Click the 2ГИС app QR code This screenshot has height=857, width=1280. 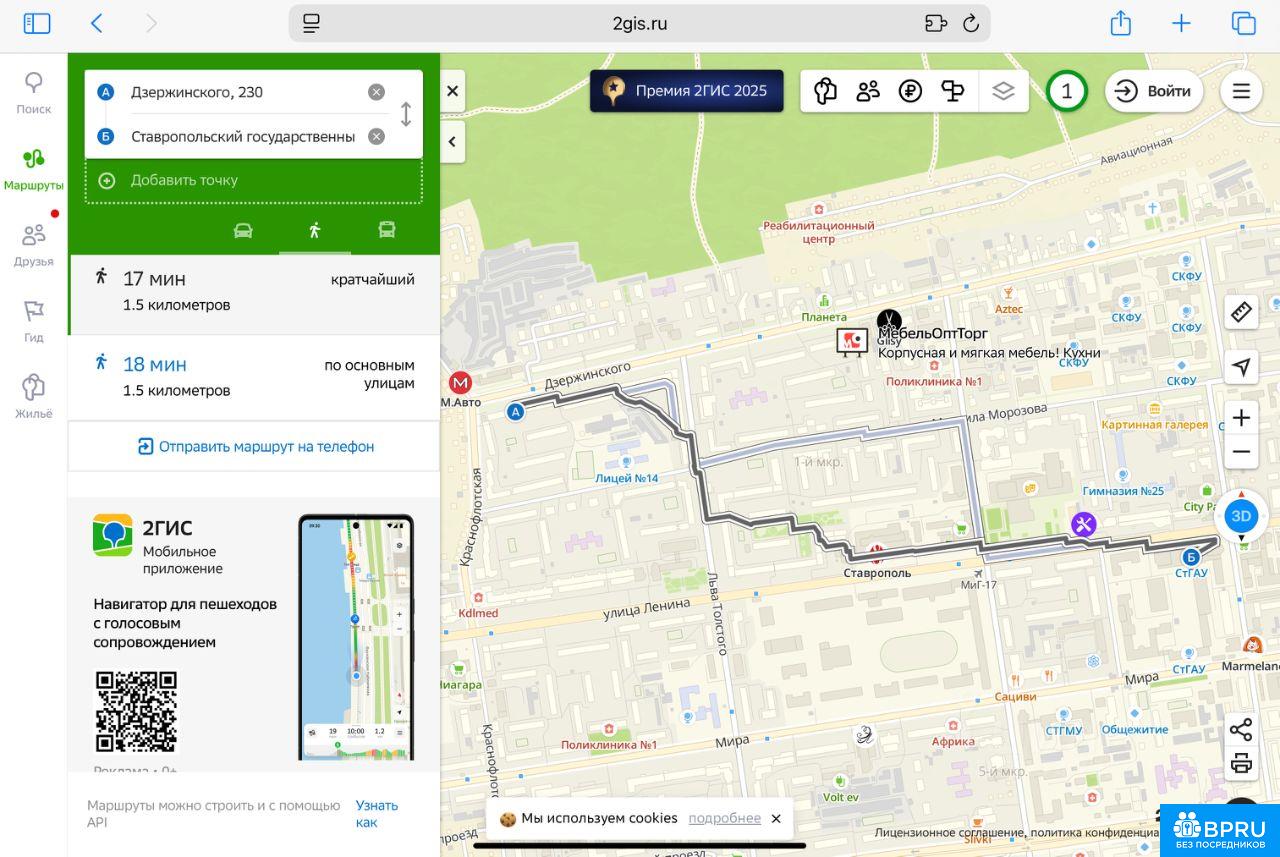coord(136,711)
